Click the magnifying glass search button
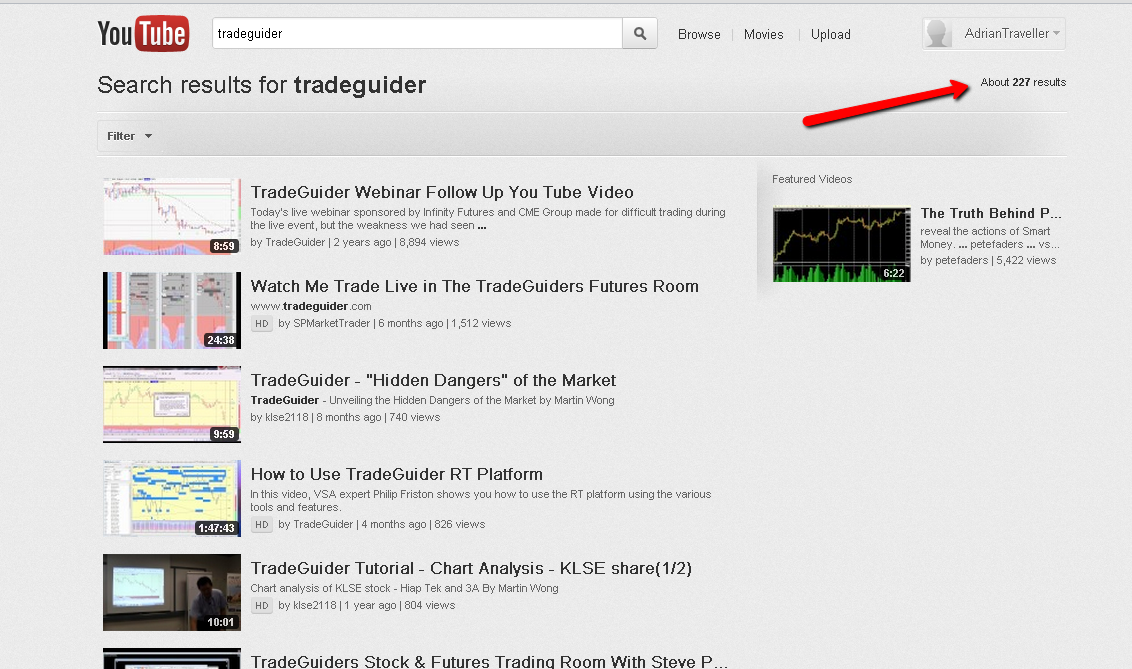The image size is (1132, 669). point(640,33)
